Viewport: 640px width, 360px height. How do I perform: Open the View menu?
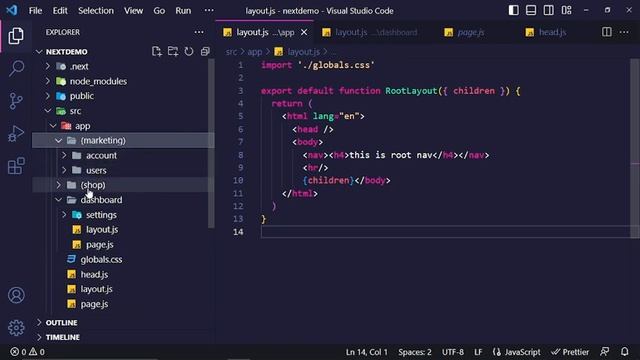click(133, 11)
